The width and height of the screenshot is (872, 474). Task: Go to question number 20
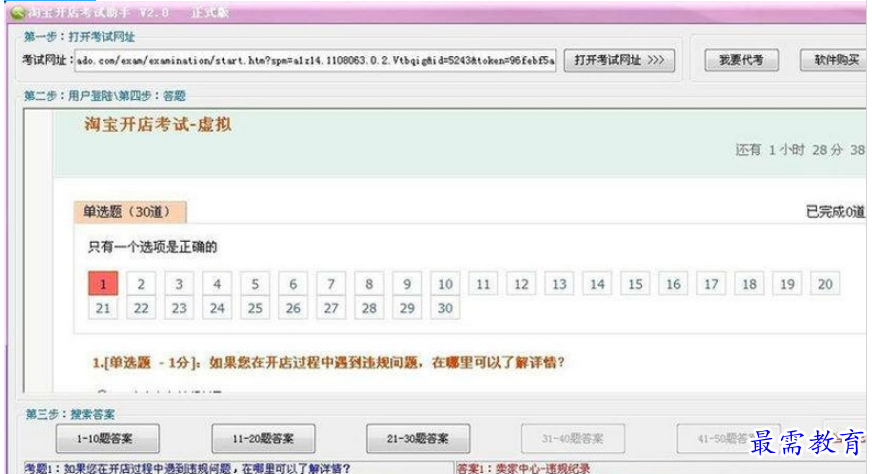tap(825, 284)
